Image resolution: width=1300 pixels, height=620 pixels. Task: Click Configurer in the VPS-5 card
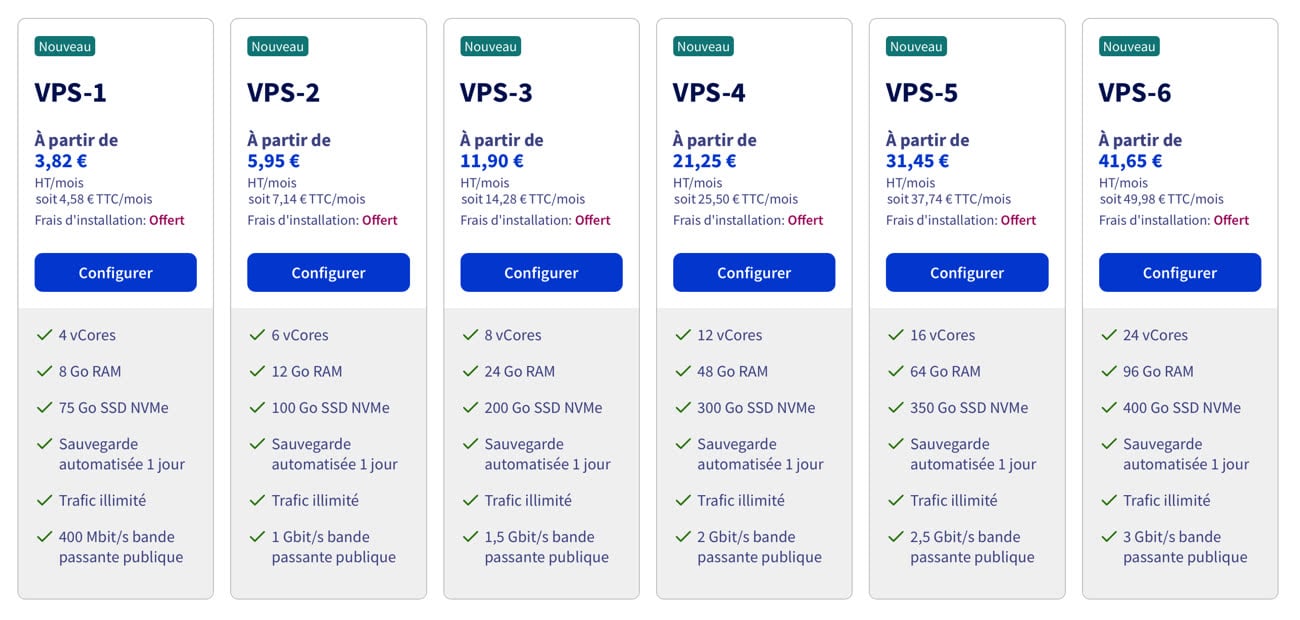pyautogui.click(x=967, y=272)
